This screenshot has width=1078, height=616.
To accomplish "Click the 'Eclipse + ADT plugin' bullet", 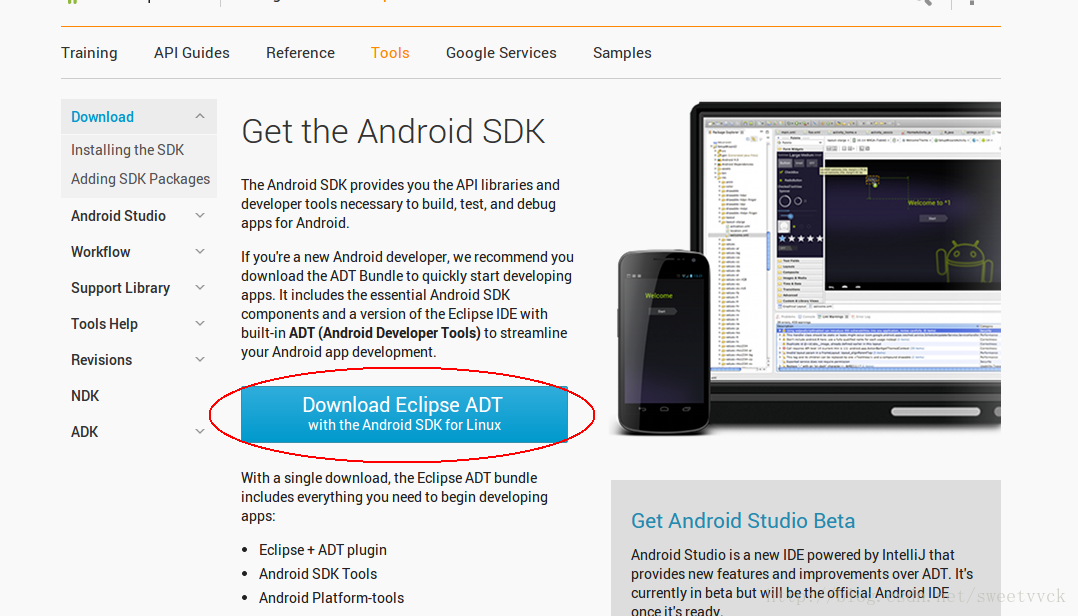I will [322, 550].
